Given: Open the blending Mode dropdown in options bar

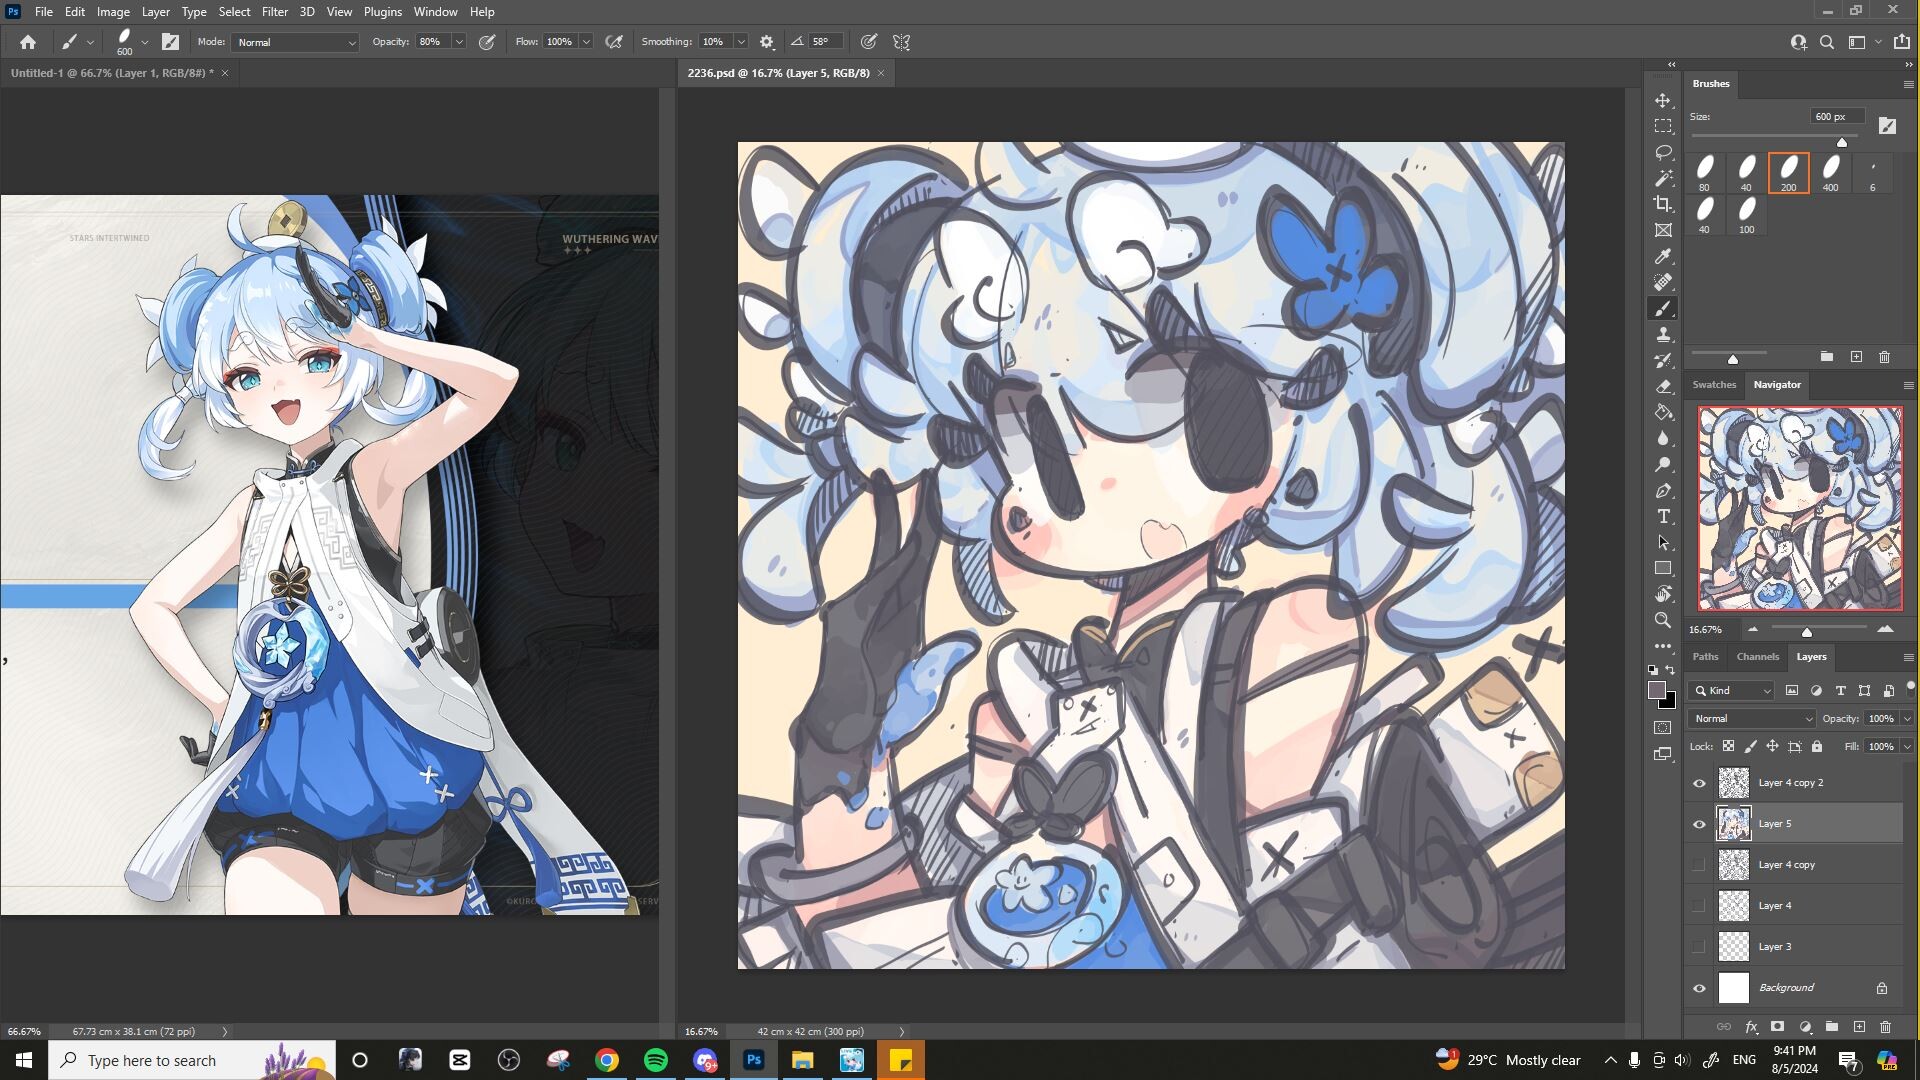Looking at the screenshot, I should tap(295, 42).
